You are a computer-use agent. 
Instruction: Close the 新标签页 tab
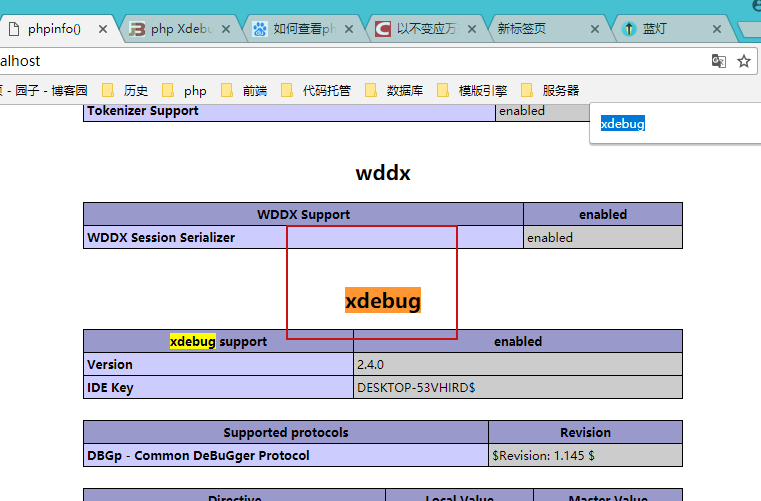pos(595,29)
